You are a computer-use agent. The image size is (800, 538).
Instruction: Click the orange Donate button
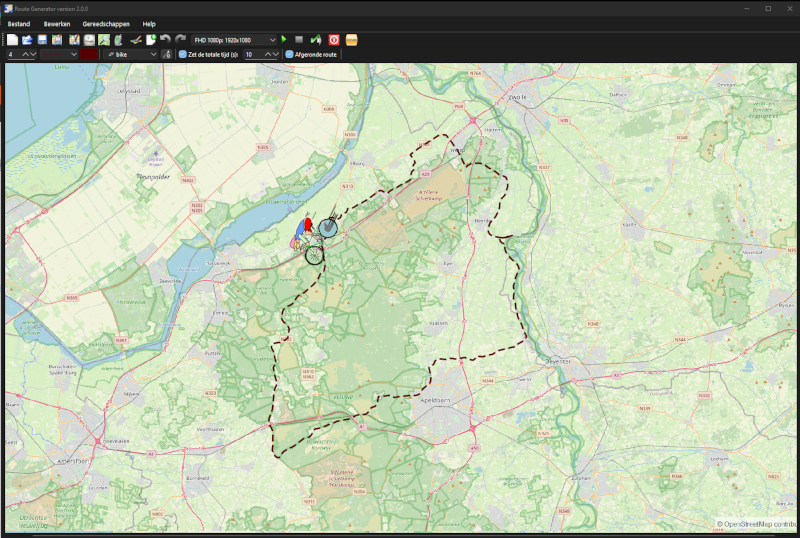tap(351, 40)
